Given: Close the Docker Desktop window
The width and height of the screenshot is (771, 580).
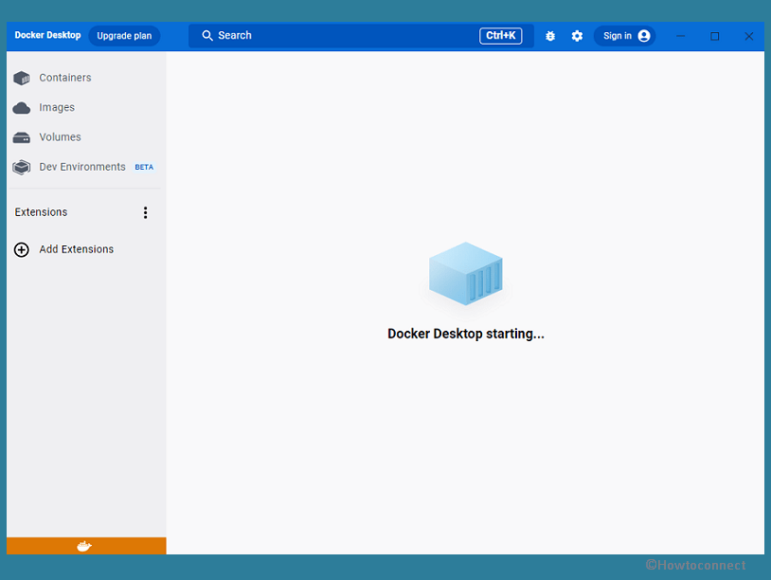Looking at the screenshot, I should pyautogui.click(x=748, y=36).
